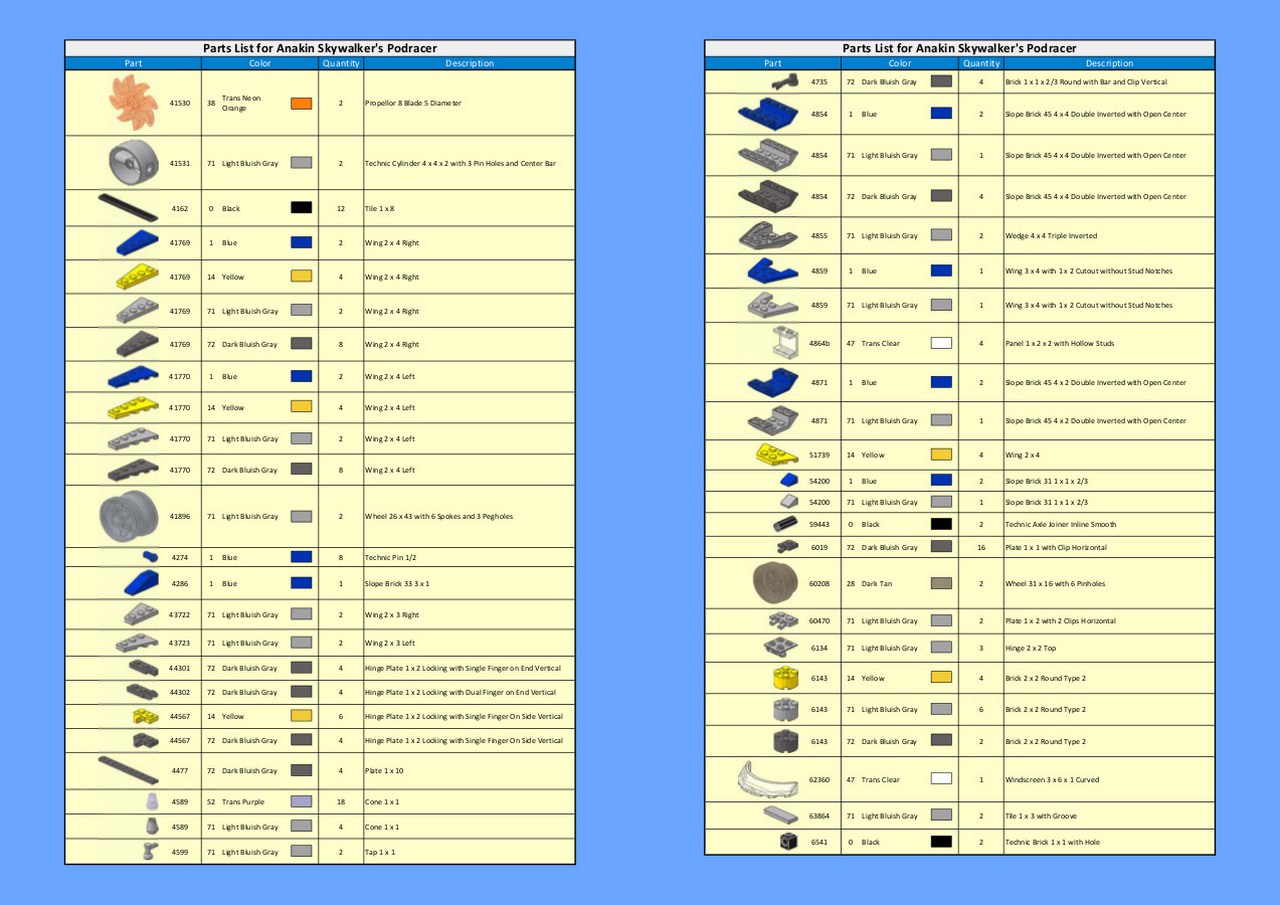This screenshot has height=905, width=1280.
Task: Select the dark gray Wing 2 x 4 Left image
Action: [133, 470]
